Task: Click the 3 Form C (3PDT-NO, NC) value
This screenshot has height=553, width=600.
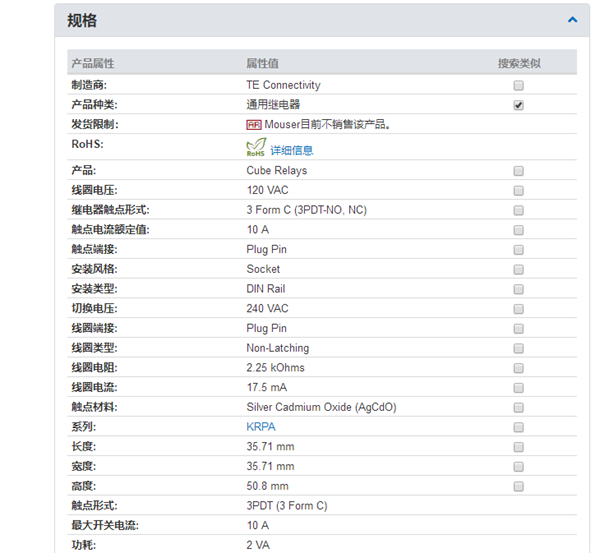Action: 307,210
